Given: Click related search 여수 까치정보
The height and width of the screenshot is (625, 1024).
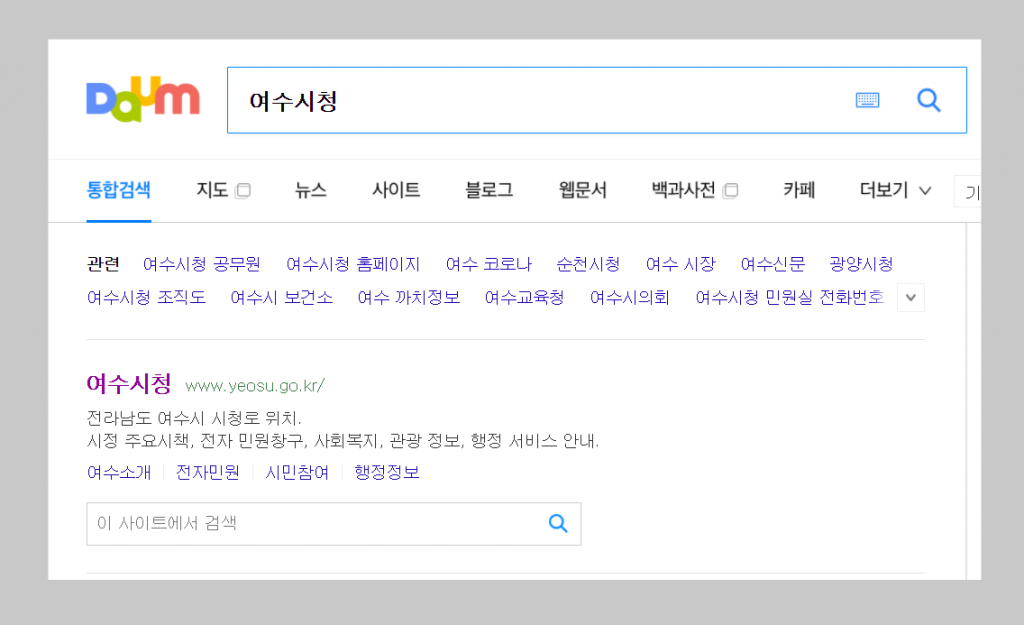Looking at the screenshot, I should (x=409, y=298).
